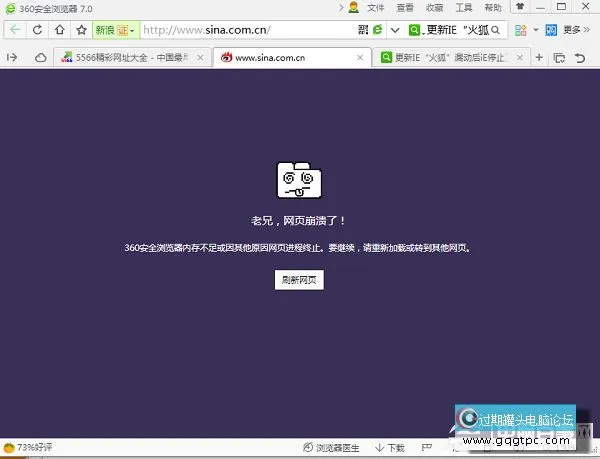Open a new tab with plus button

click(x=540, y=58)
